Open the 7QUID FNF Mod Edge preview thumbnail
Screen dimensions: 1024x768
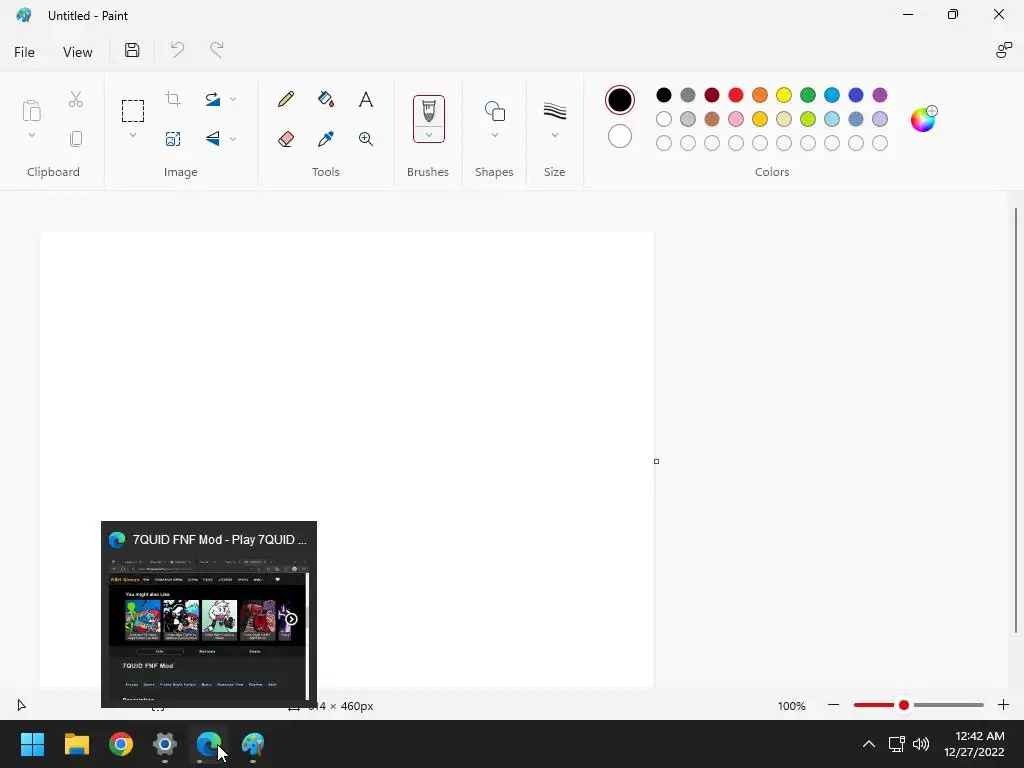[x=209, y=614]
